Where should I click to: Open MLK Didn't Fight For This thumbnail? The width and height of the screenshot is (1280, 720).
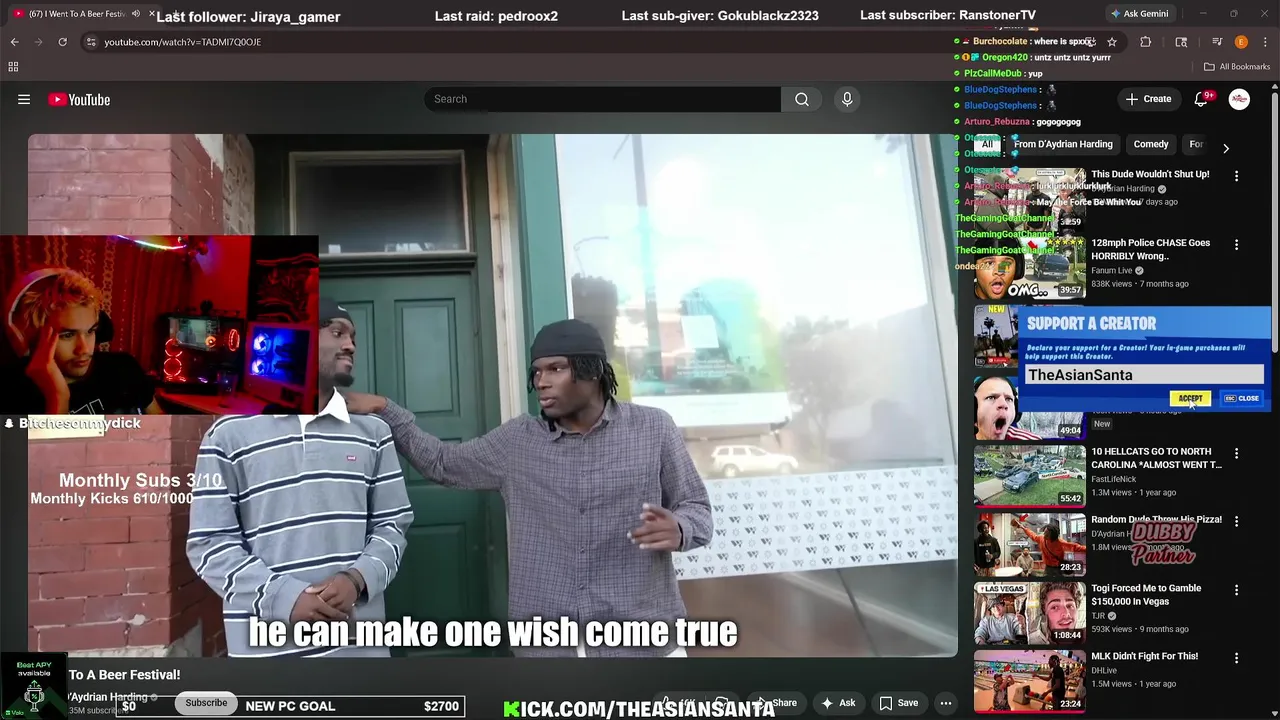coord(1030,682)
